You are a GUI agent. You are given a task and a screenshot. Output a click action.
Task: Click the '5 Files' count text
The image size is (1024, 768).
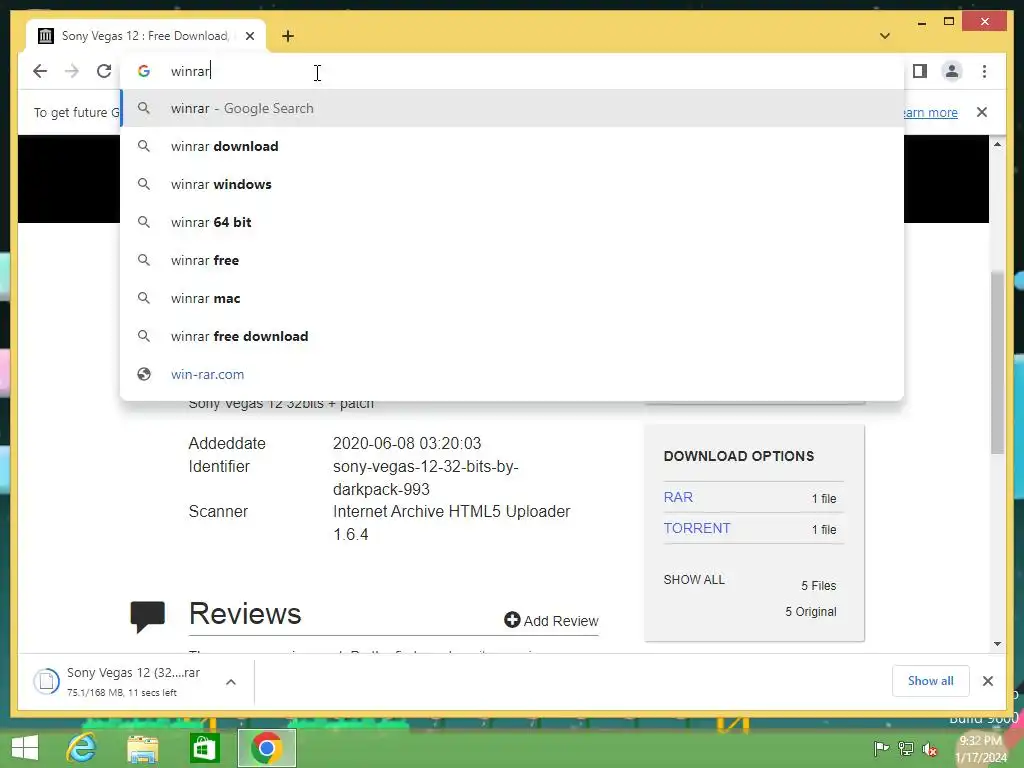tap(818, 586)
